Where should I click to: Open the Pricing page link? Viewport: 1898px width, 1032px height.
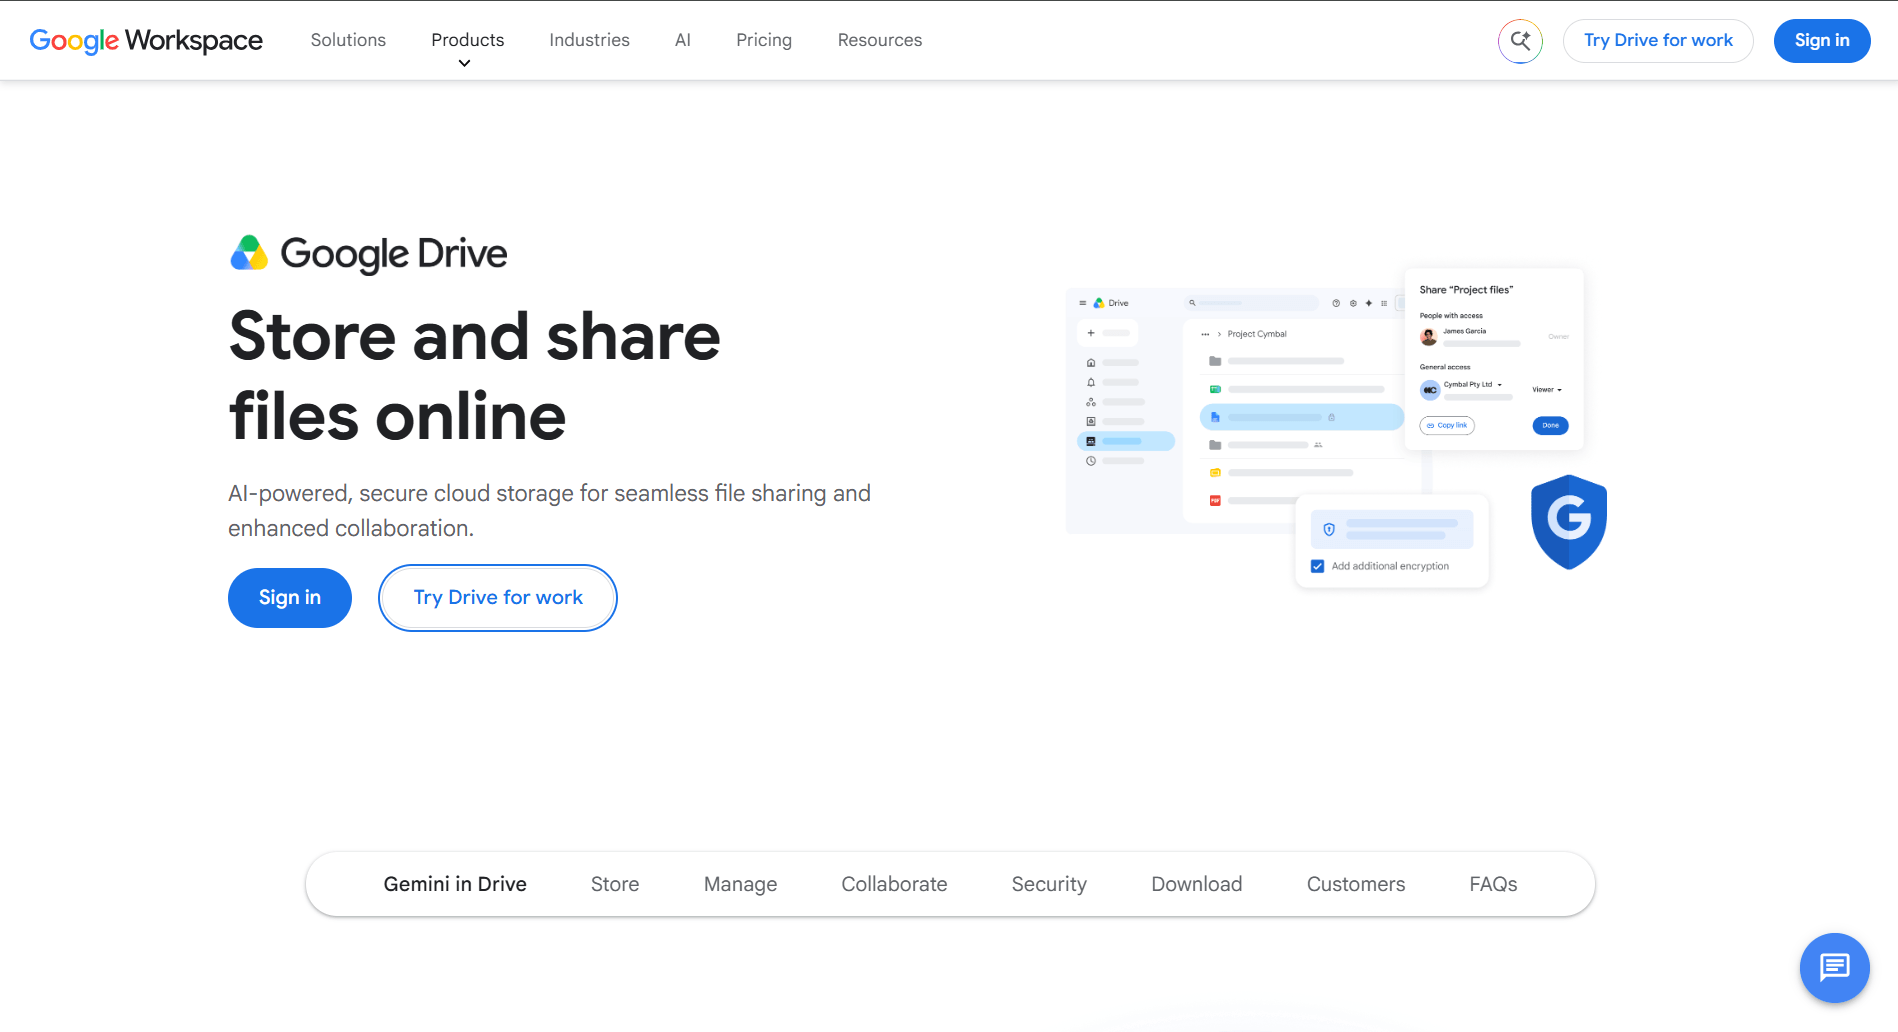[x=764, y=40]
